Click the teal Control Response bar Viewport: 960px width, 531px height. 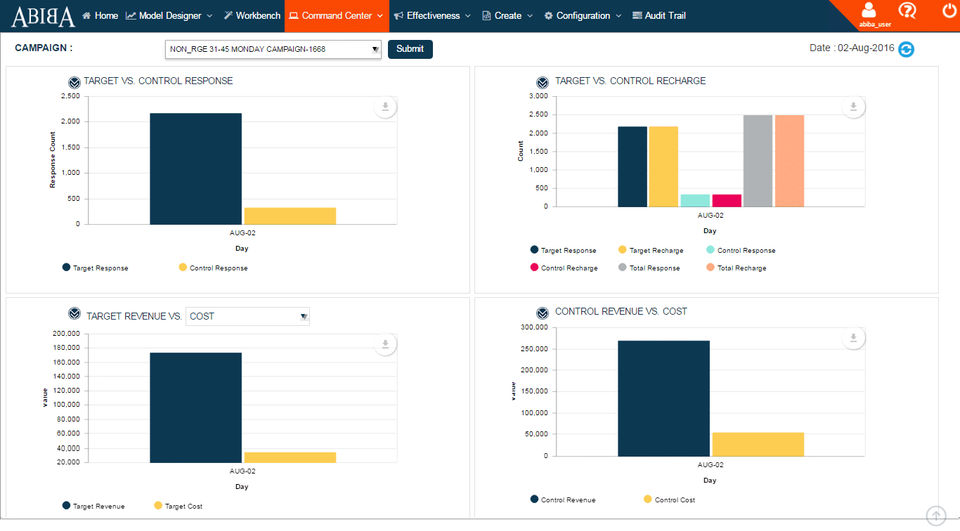[x=696, y=200]
